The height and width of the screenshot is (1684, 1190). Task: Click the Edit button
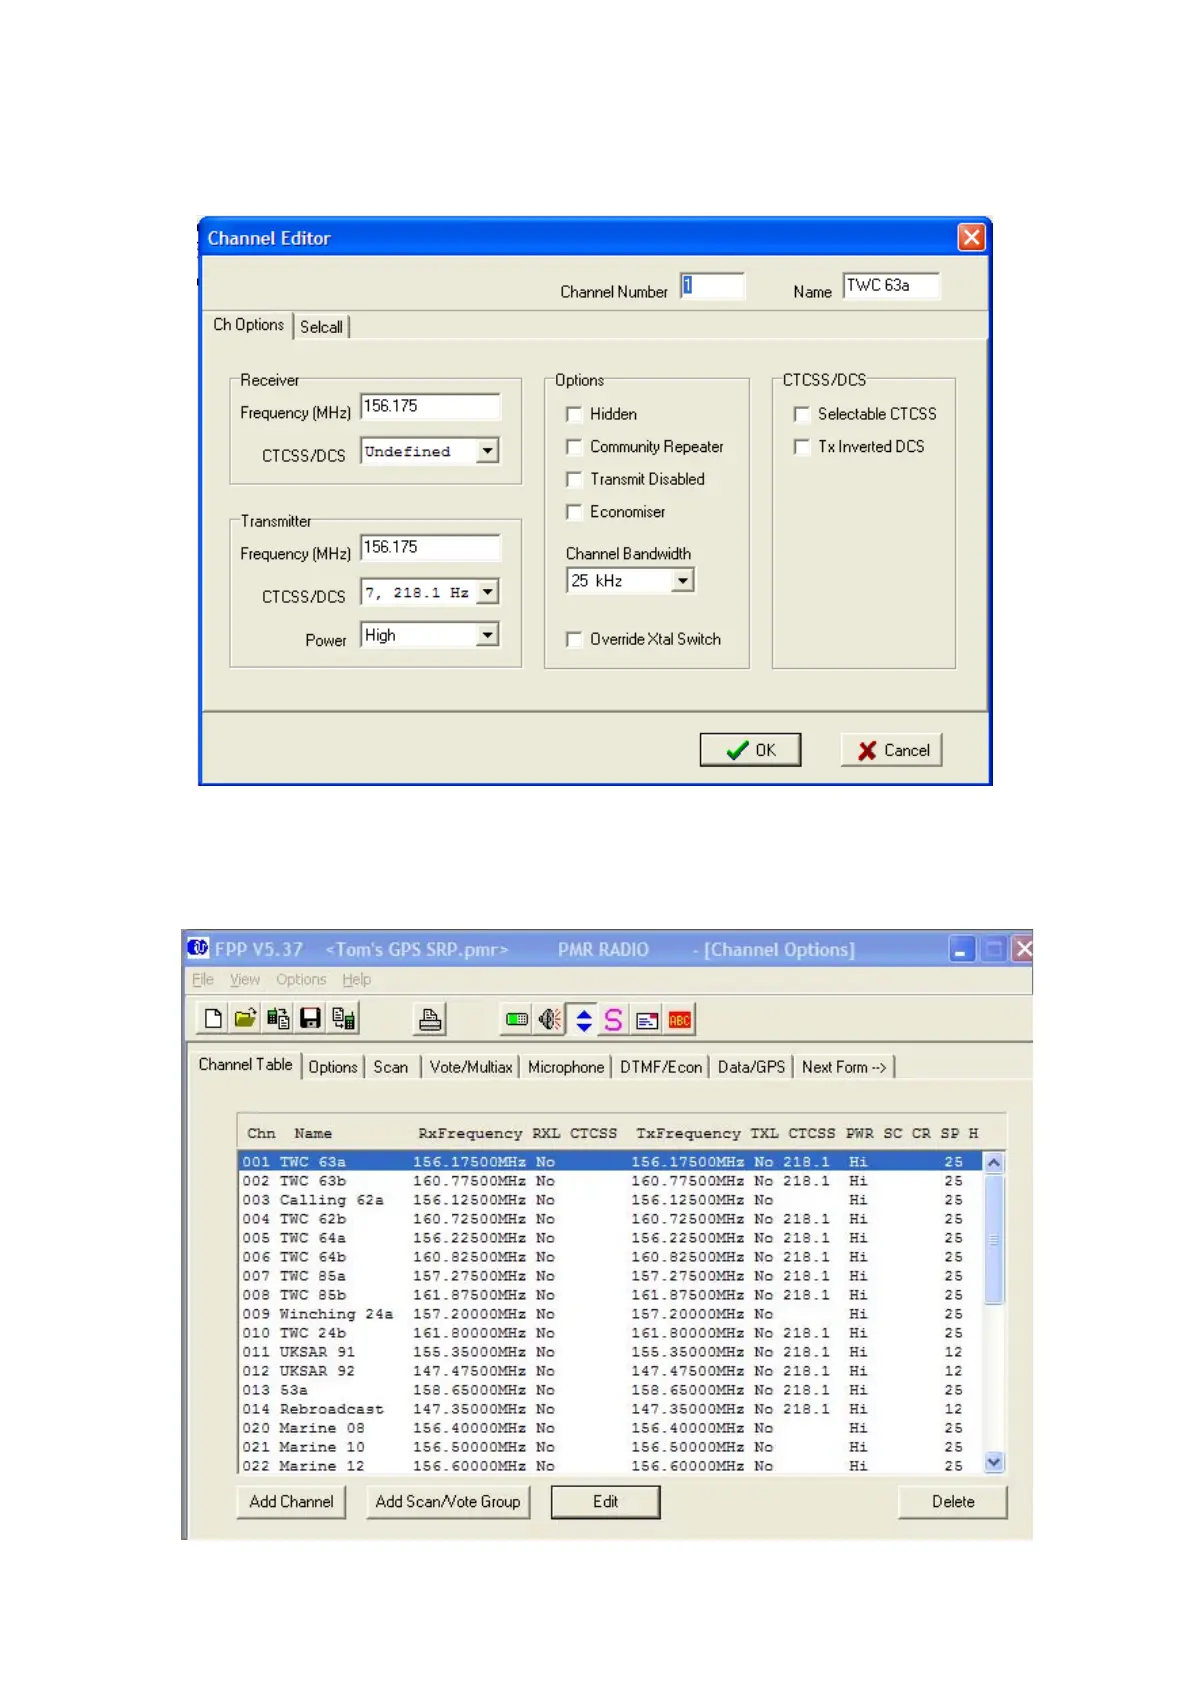pos(605,1502)
